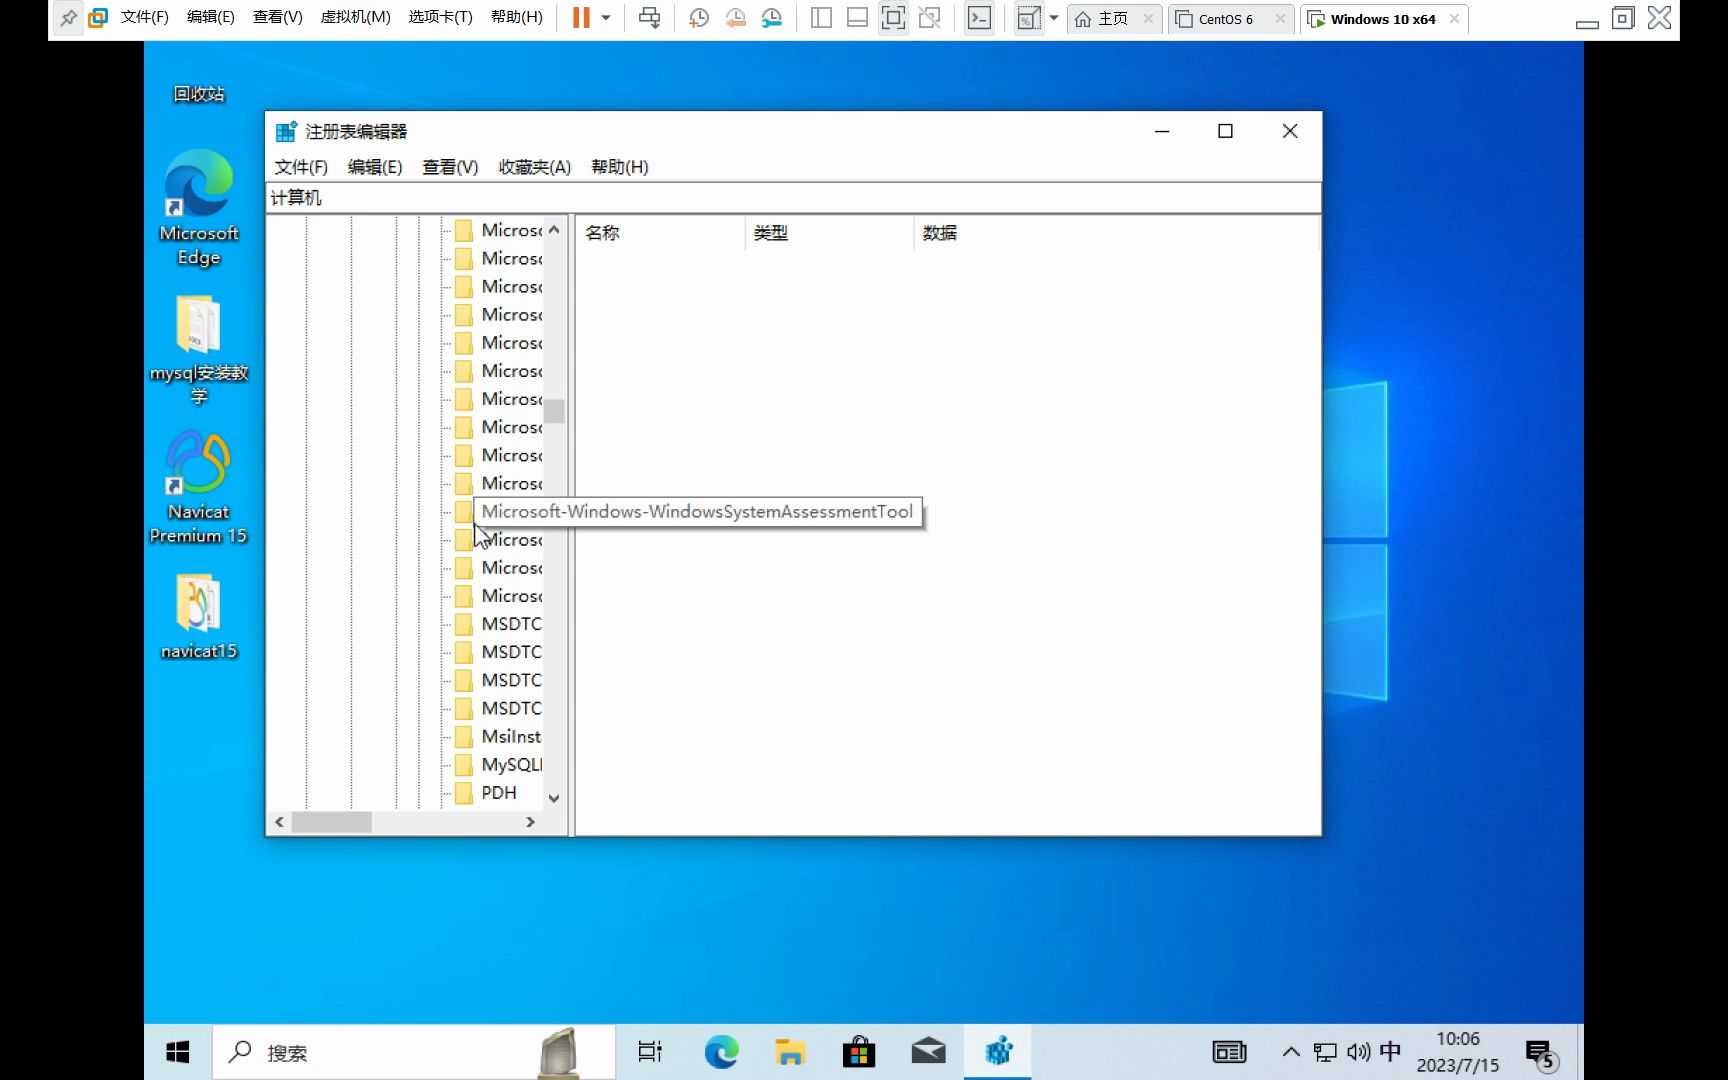Viewport: 1728px width, 1080px height.
Task: Click the 数据 column header
Action: pyautogui.click(x=1116, y=233)
